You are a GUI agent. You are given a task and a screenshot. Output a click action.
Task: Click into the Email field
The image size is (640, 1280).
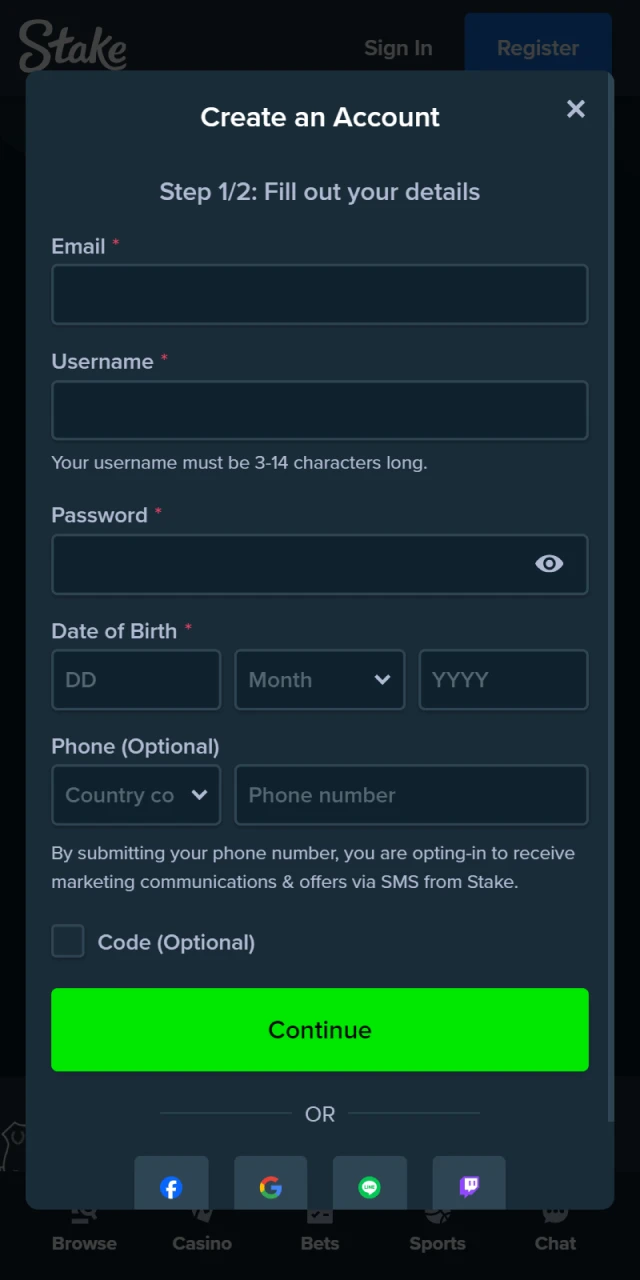(x=319, y=294)
